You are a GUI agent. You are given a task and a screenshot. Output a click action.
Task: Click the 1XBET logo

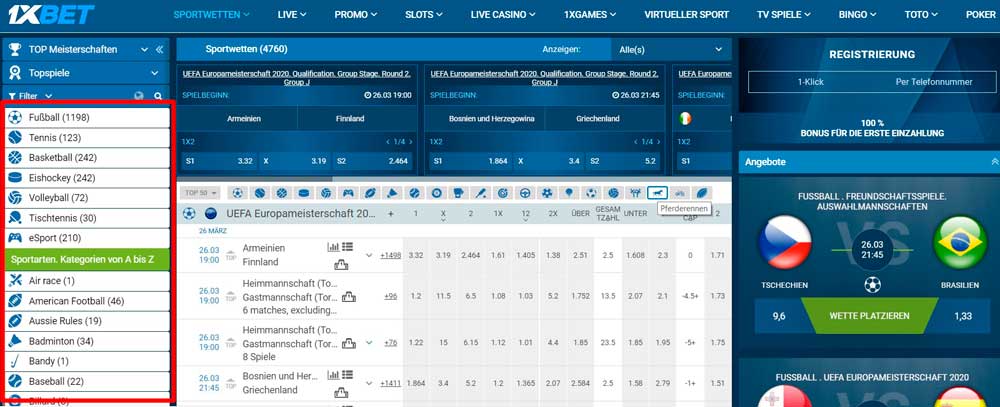(x=51, y=14)
